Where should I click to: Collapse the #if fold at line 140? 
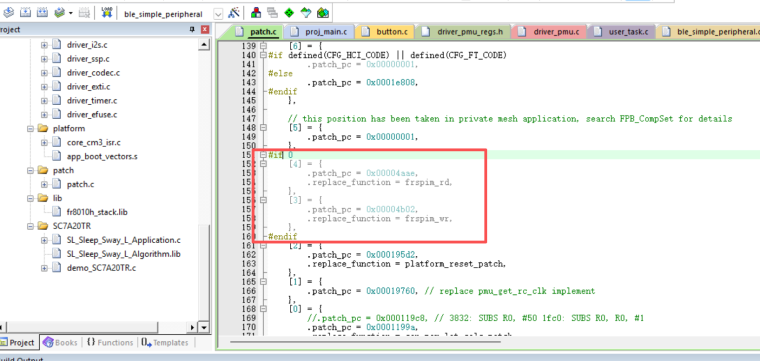coord(263,55)
